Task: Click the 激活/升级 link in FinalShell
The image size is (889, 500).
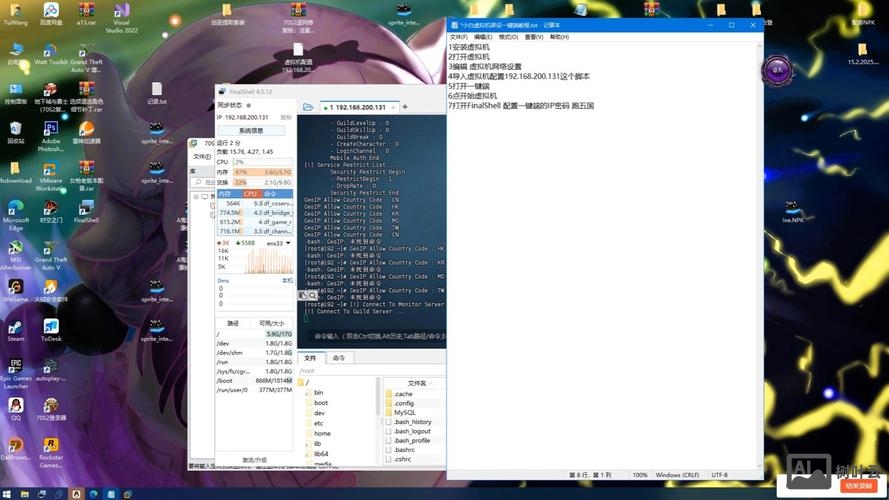Action: [x=254, y=460]
